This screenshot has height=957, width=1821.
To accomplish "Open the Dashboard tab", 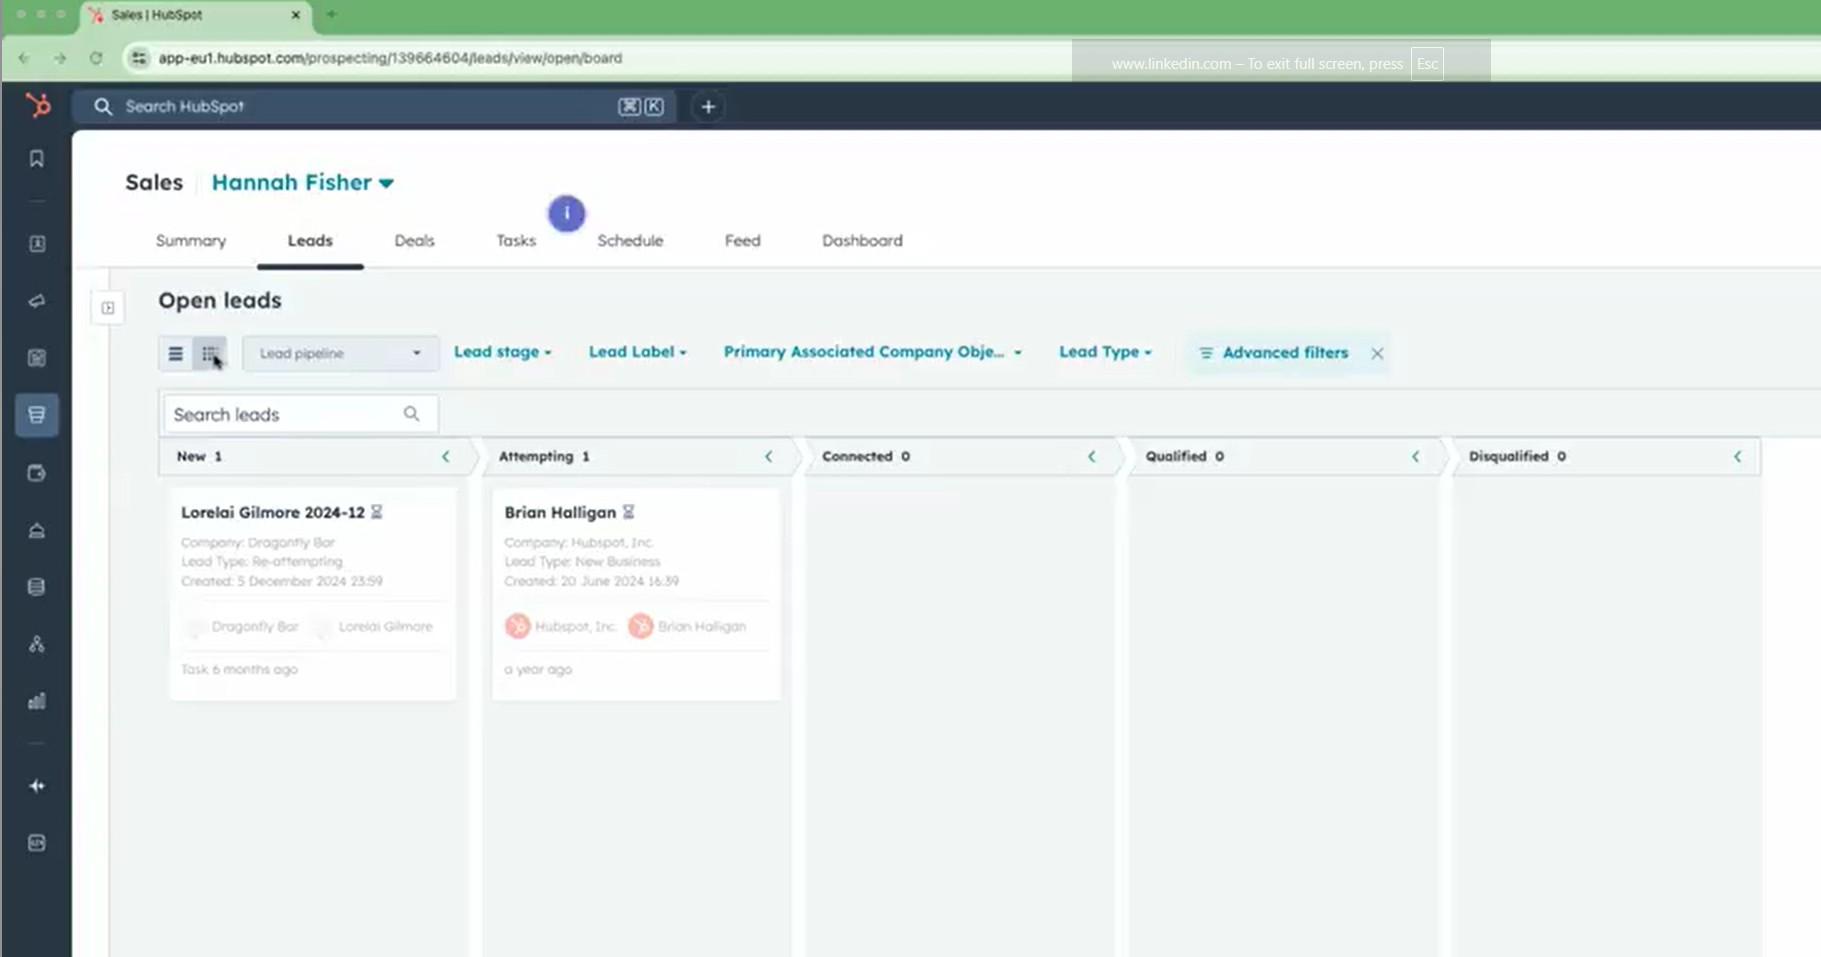I will [862, 241].
